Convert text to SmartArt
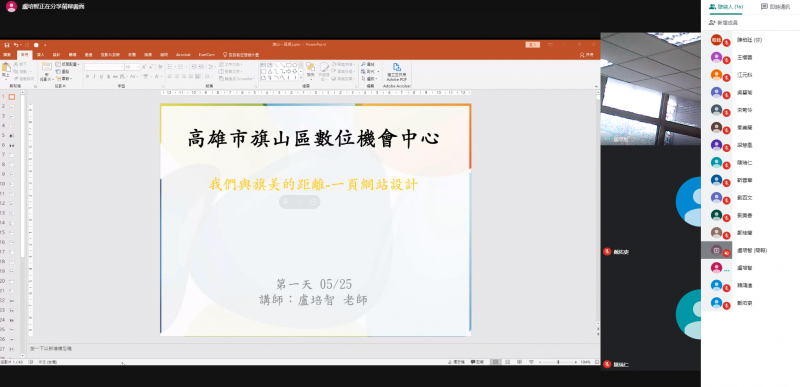Viewport: 800px width, 387px height. (236, 79)
